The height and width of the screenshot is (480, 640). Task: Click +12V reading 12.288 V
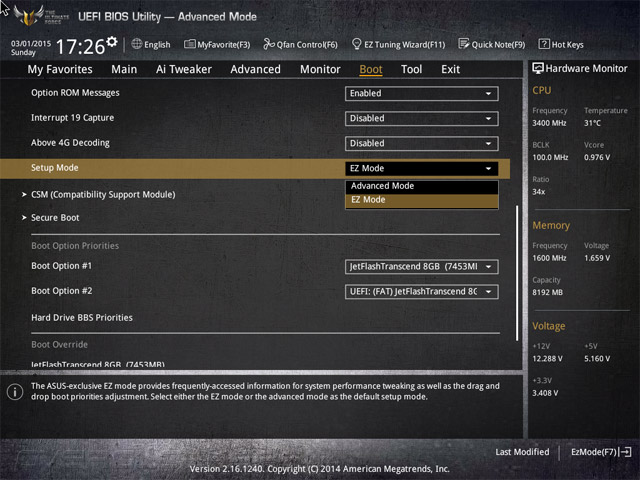coord(547,358)
